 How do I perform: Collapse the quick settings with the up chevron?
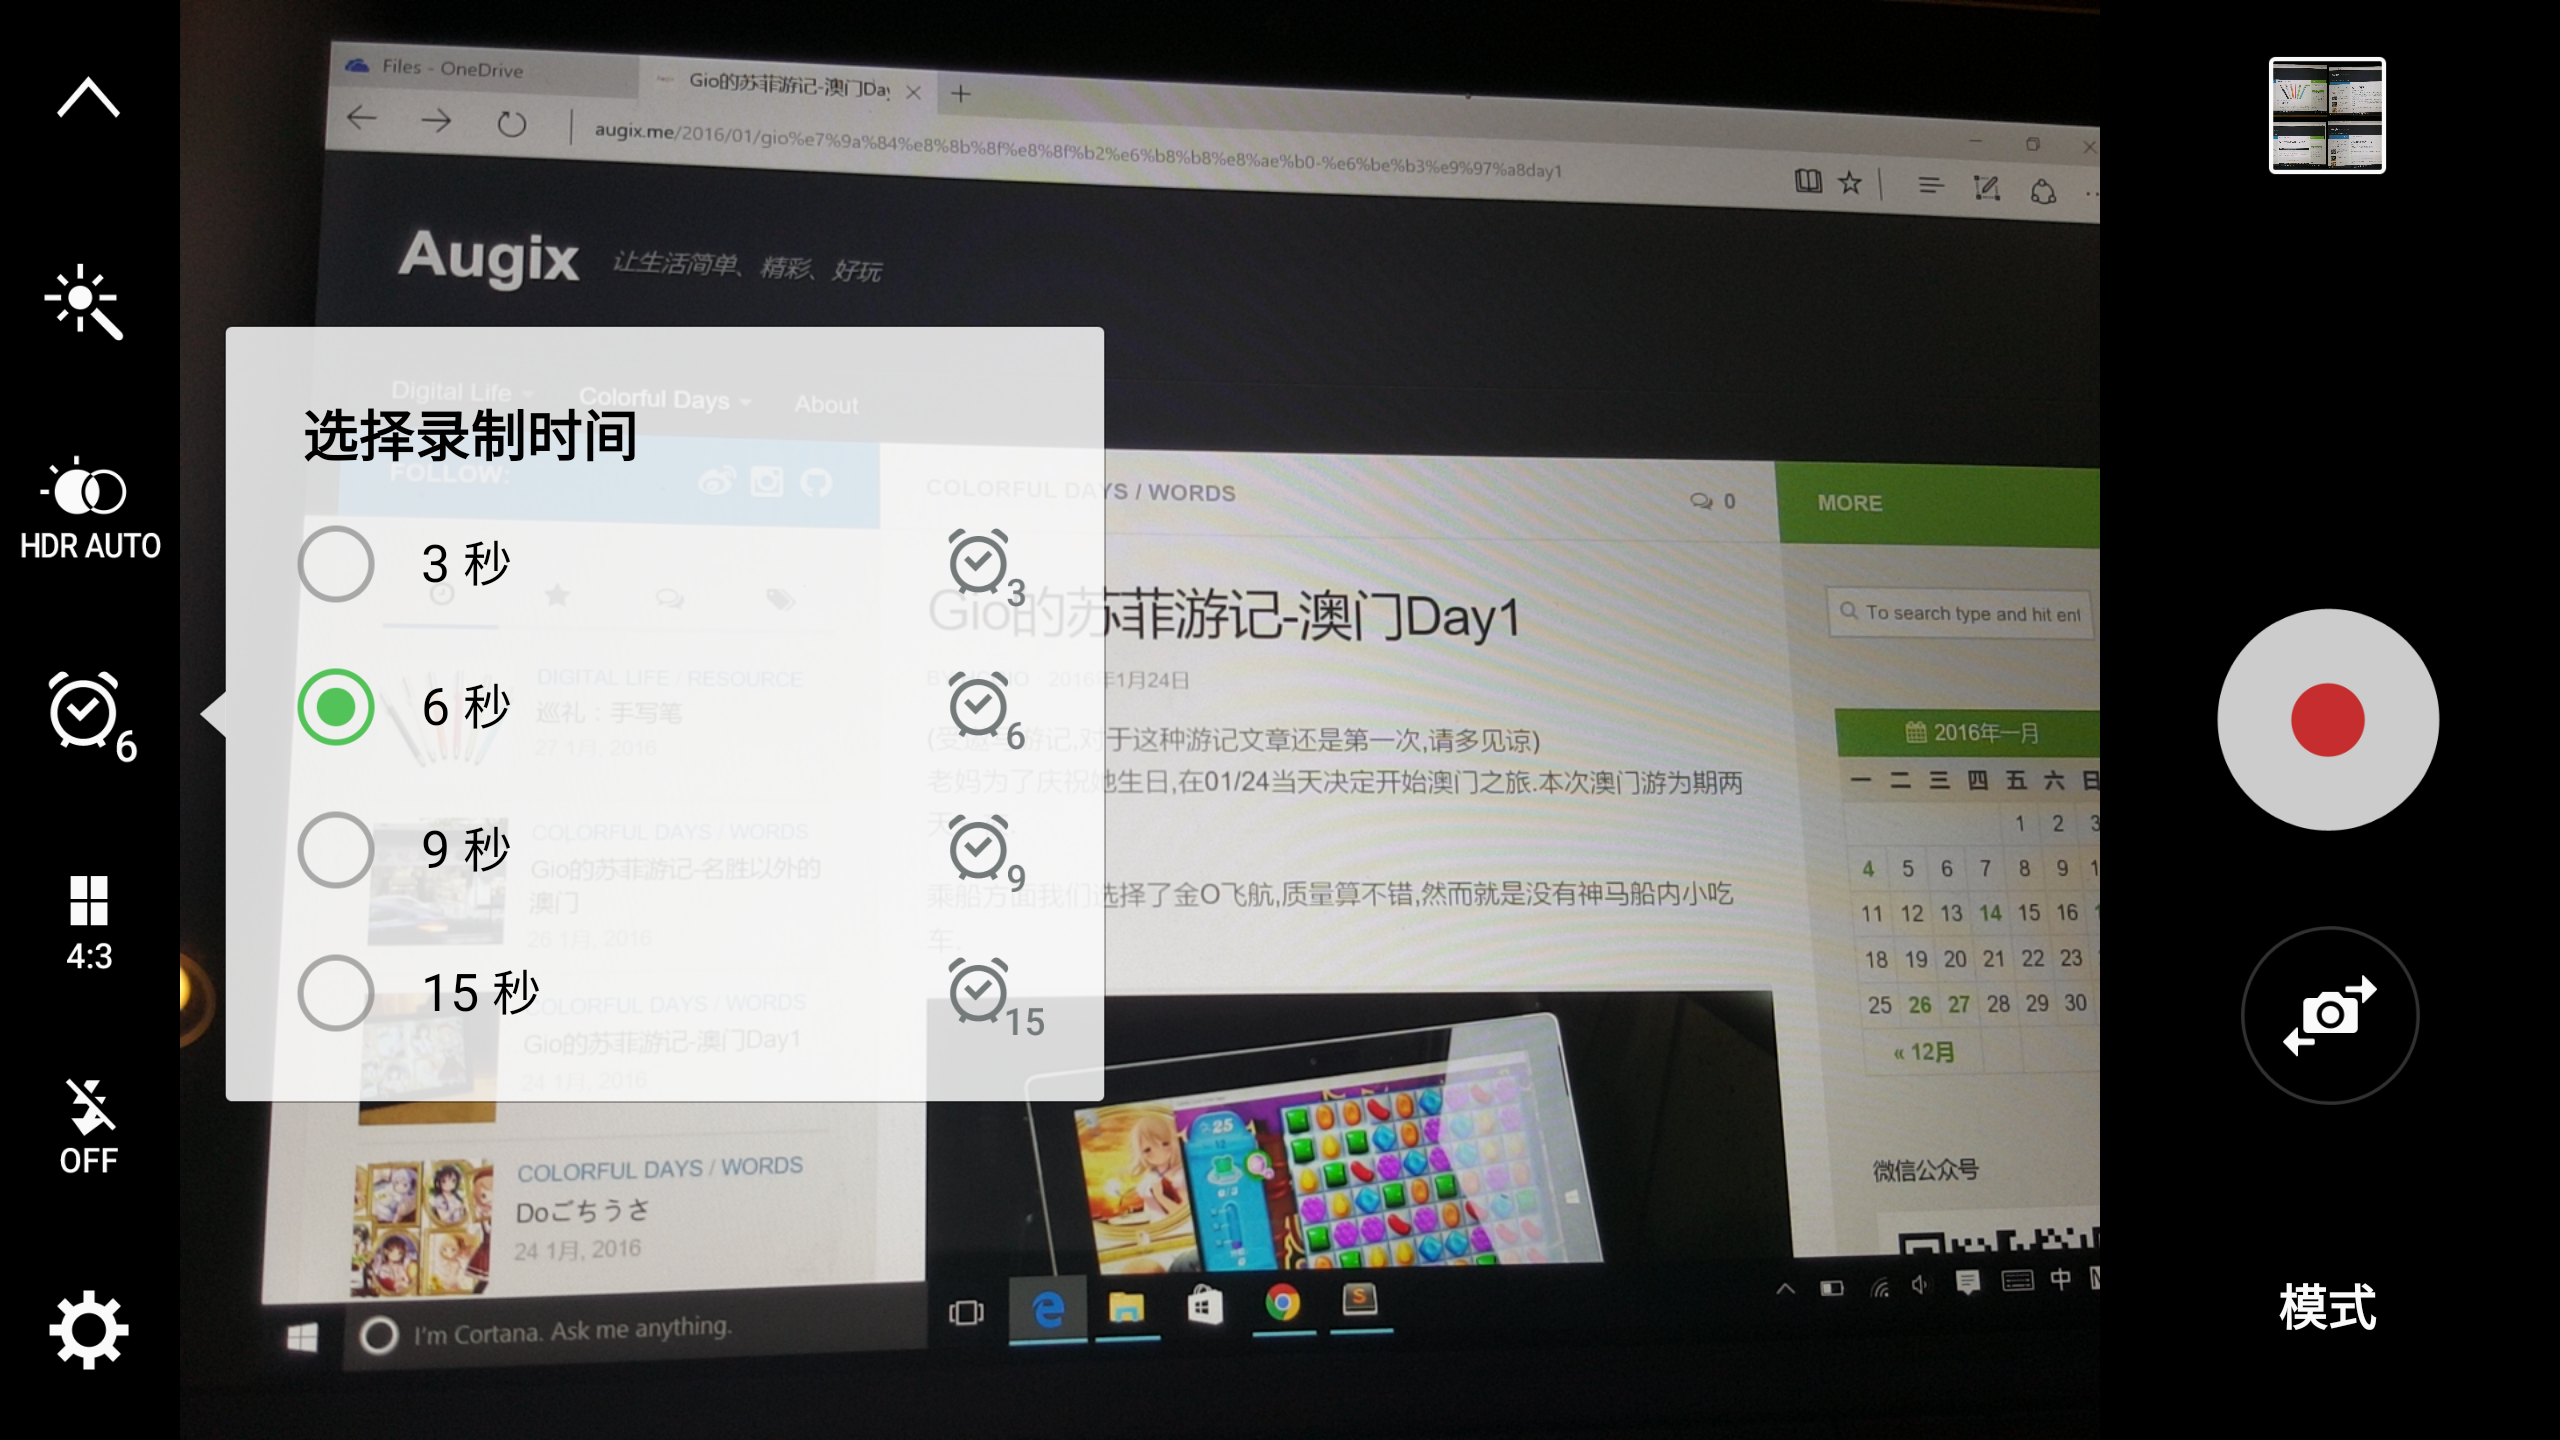[88, 98]
